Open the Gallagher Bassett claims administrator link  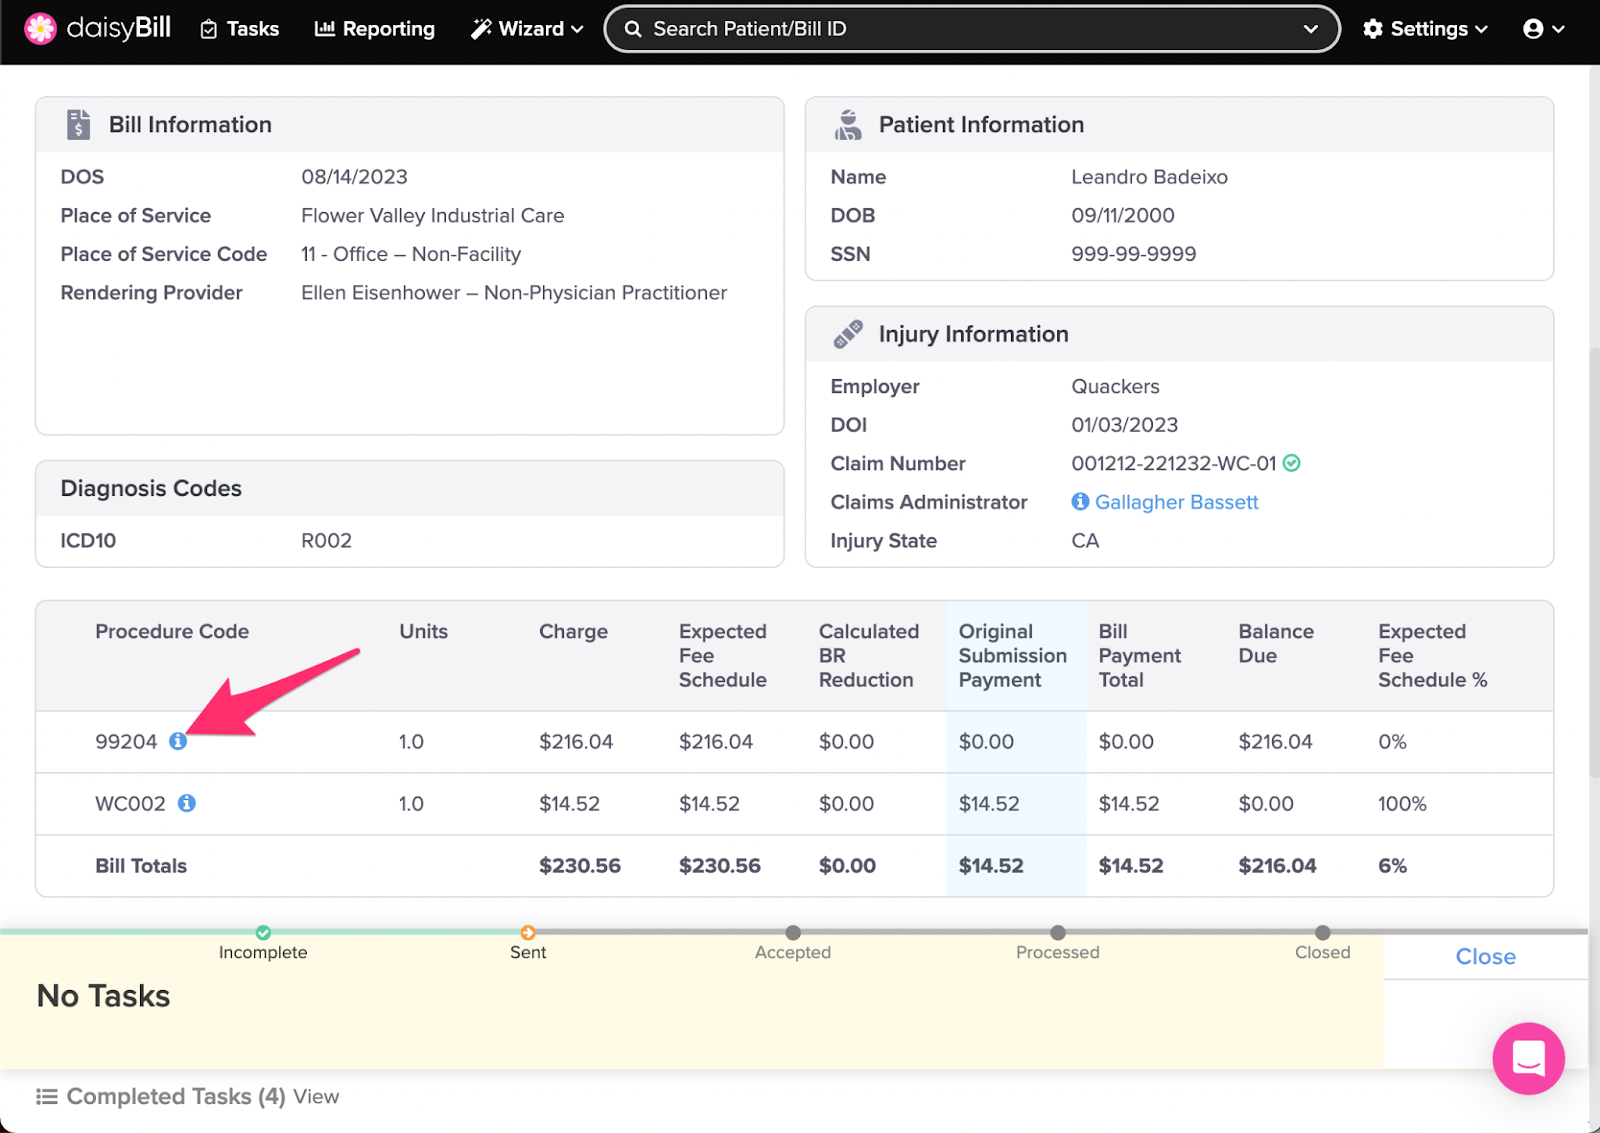point(1176,502)
